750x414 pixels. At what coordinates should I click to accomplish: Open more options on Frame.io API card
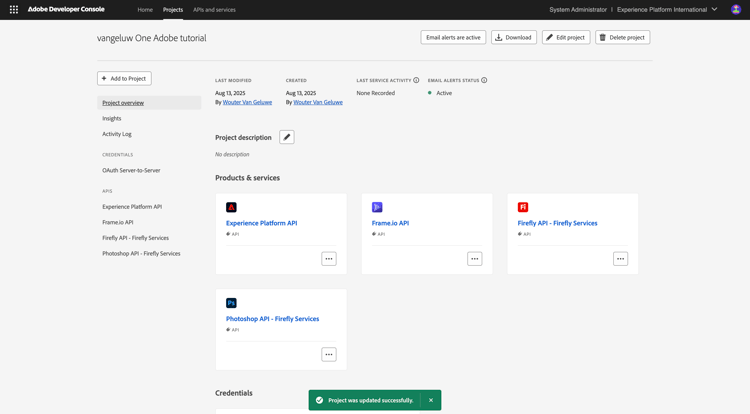click(x=474, y=259)
